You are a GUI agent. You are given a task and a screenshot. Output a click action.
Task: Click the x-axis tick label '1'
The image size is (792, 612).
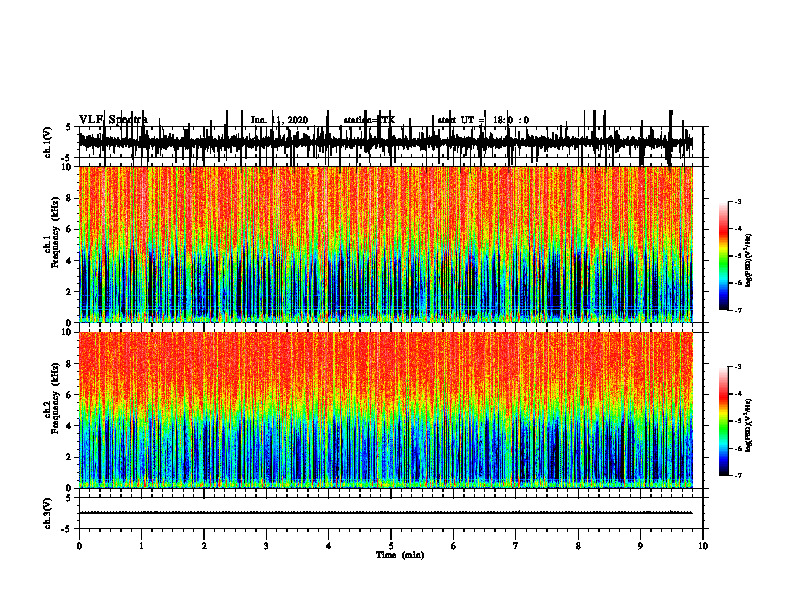click(x=141, y=546)
